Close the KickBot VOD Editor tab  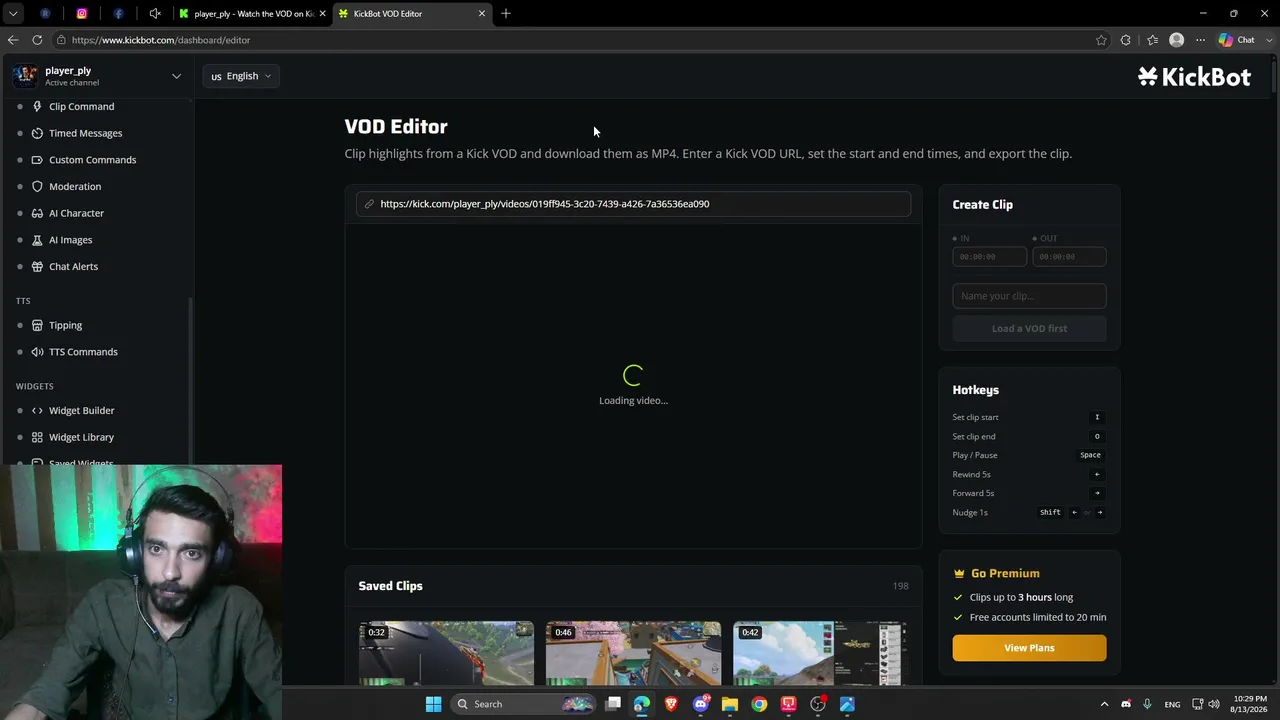[482, 14]
